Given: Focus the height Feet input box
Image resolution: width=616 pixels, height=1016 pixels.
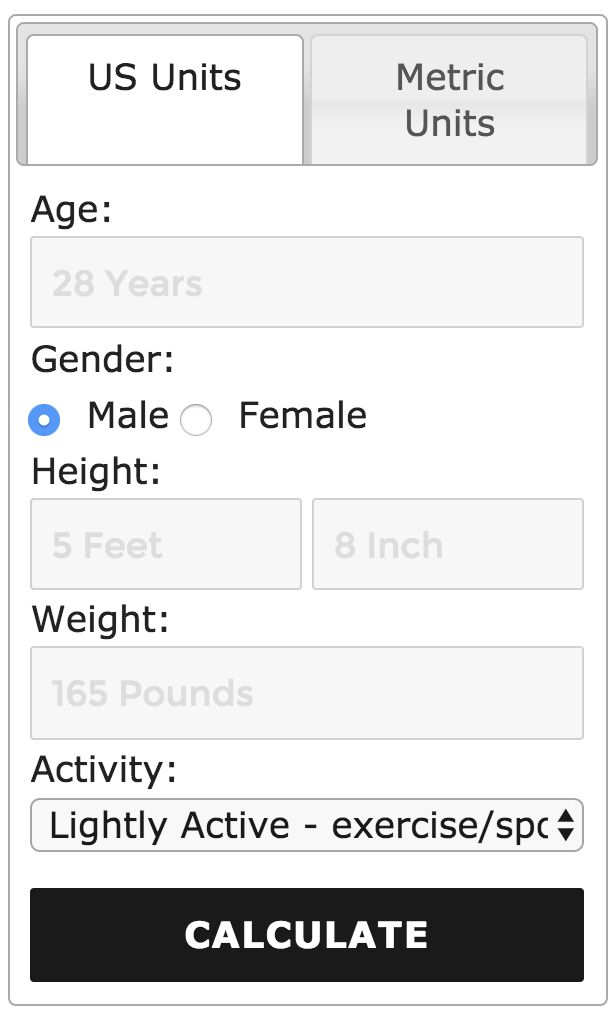Looking at the screenshot, I should [166, 544].
